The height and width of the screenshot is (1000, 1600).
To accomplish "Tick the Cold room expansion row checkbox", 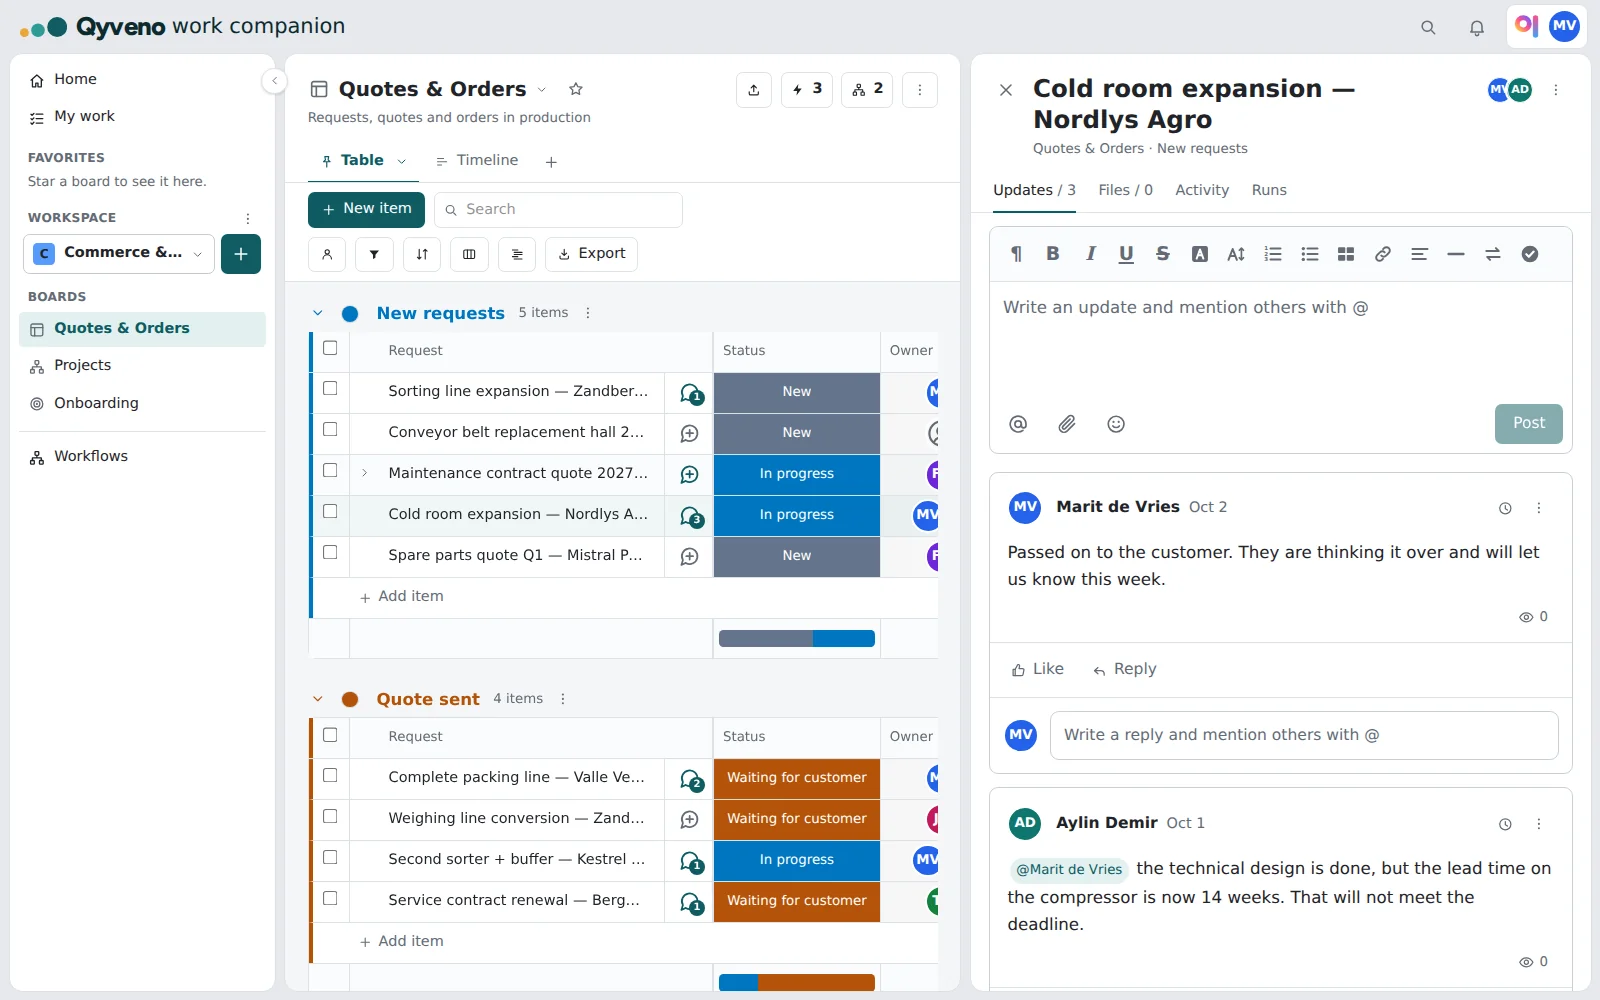I will [330, 512].
